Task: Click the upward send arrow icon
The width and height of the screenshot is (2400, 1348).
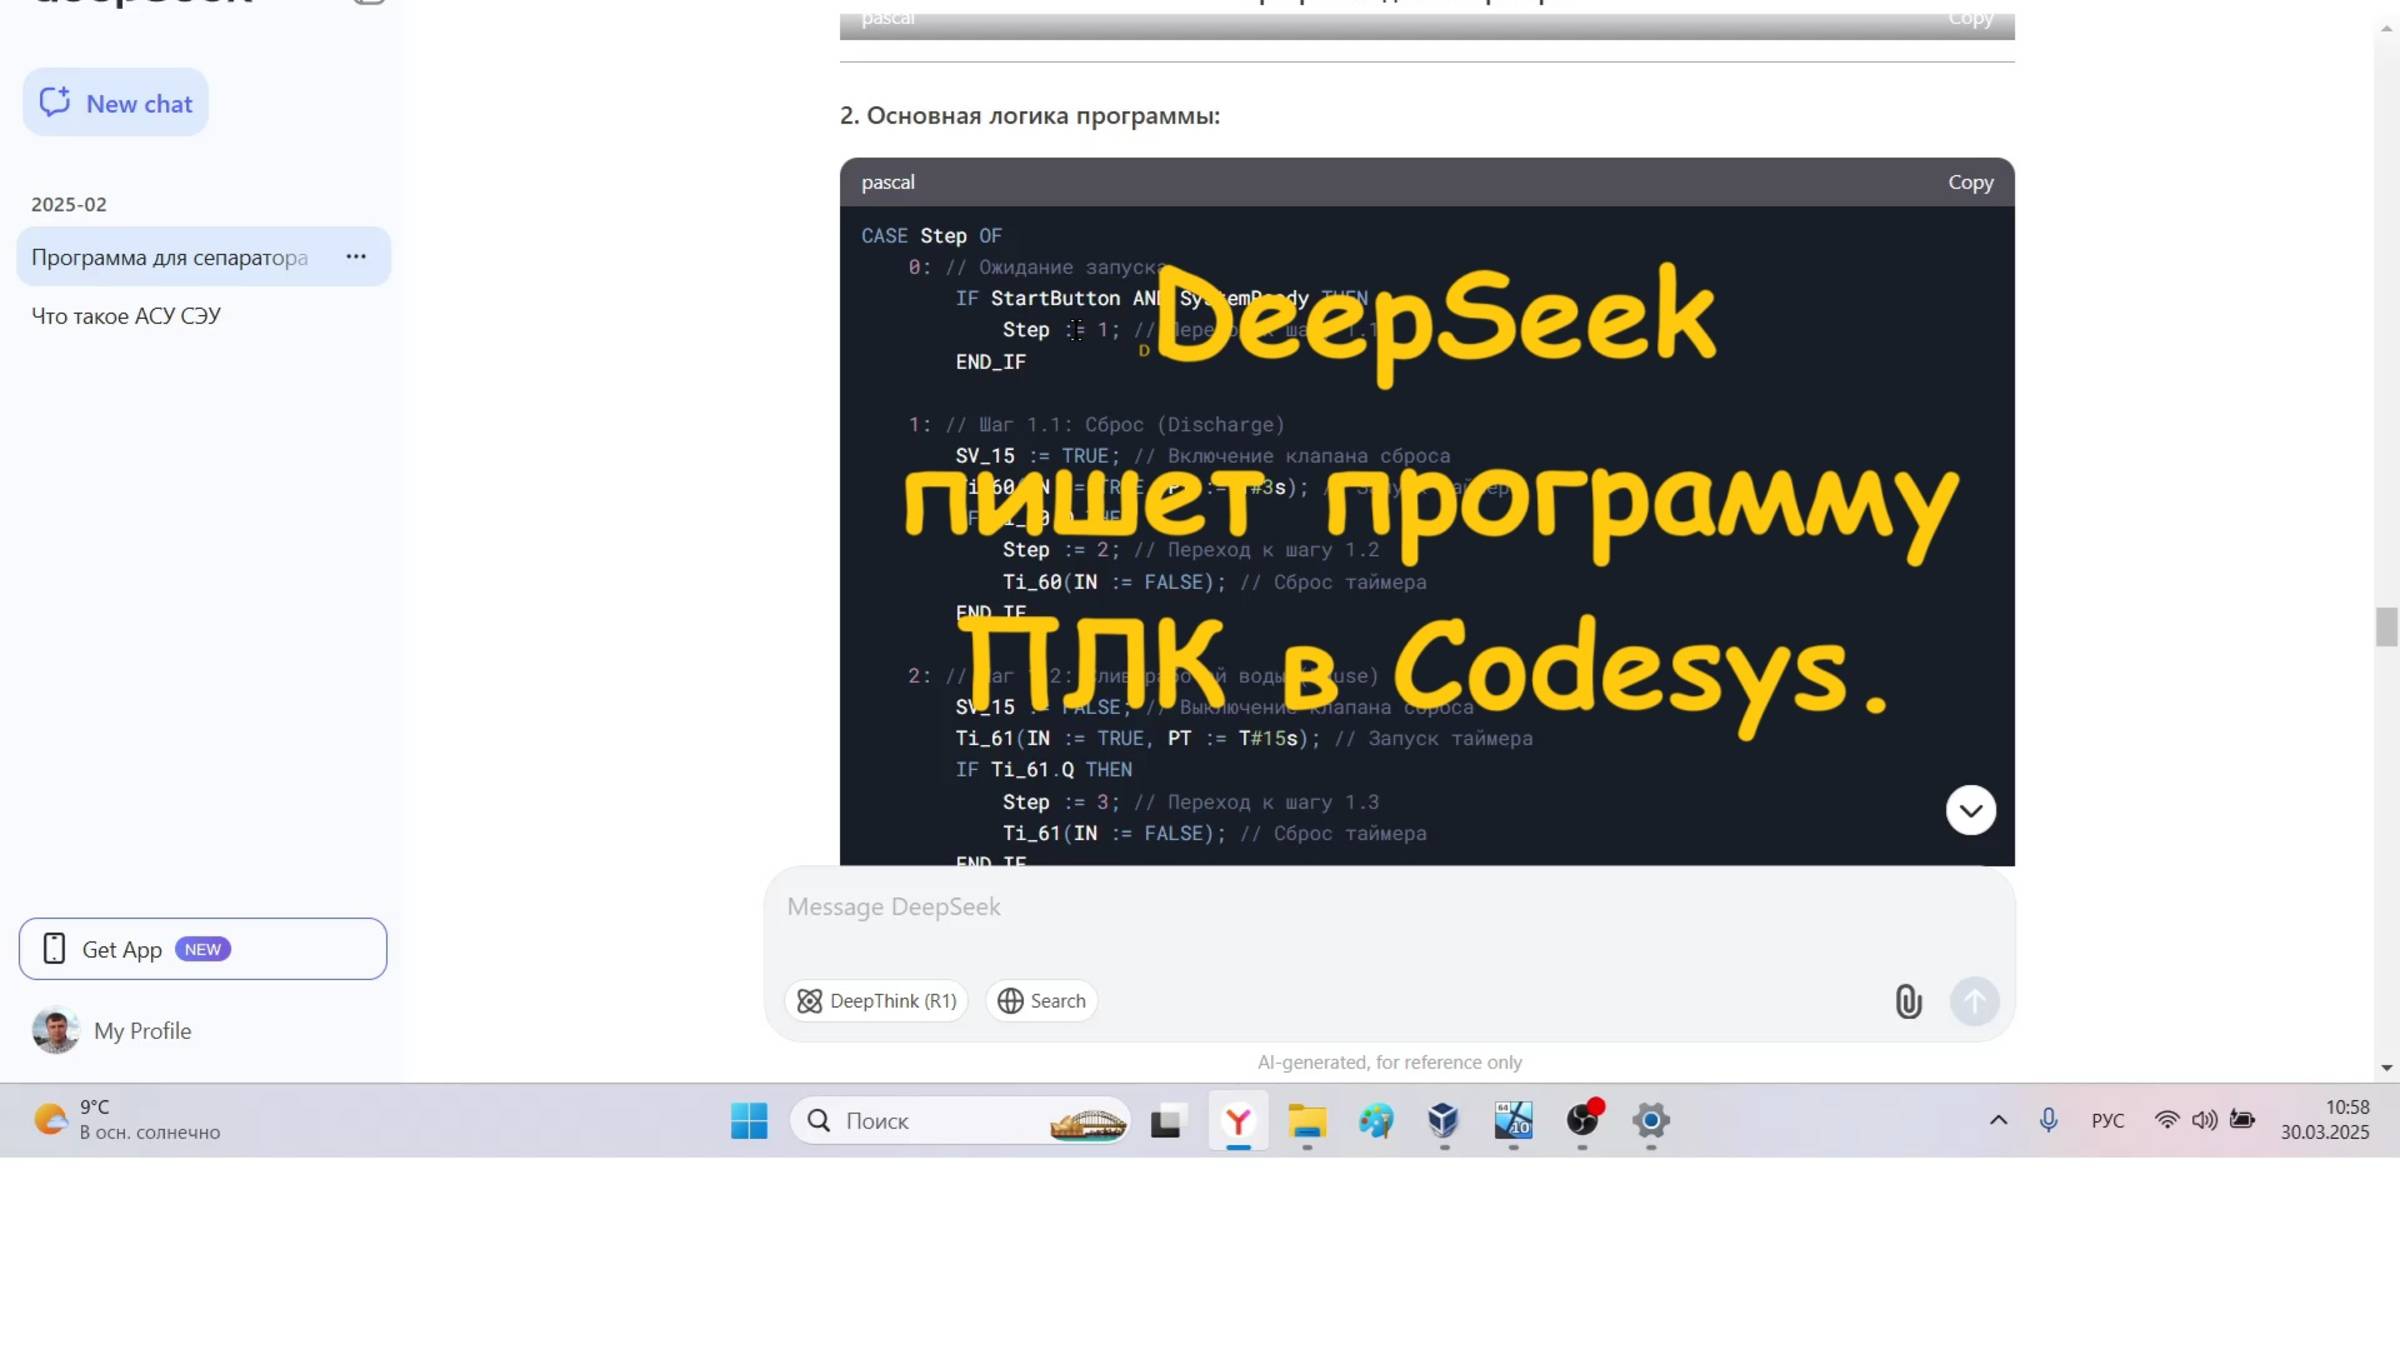Action: pyautogui.click(x=1973, y=1001)
